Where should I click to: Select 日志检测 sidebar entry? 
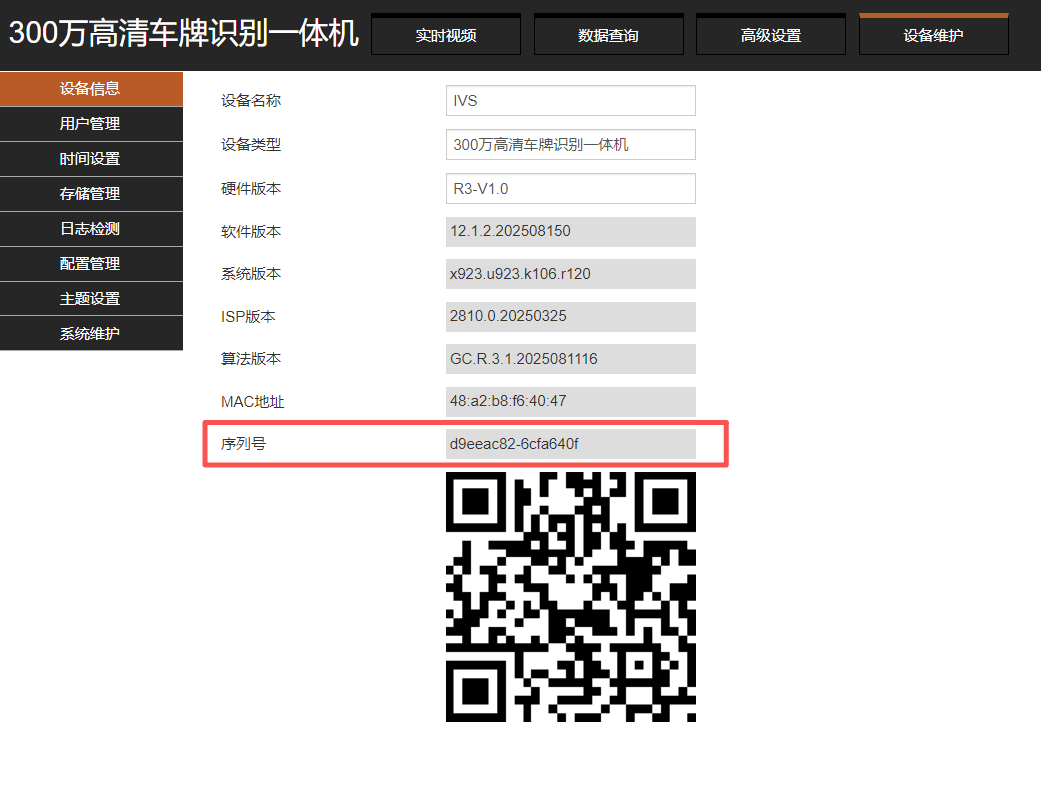pos(91,229)
